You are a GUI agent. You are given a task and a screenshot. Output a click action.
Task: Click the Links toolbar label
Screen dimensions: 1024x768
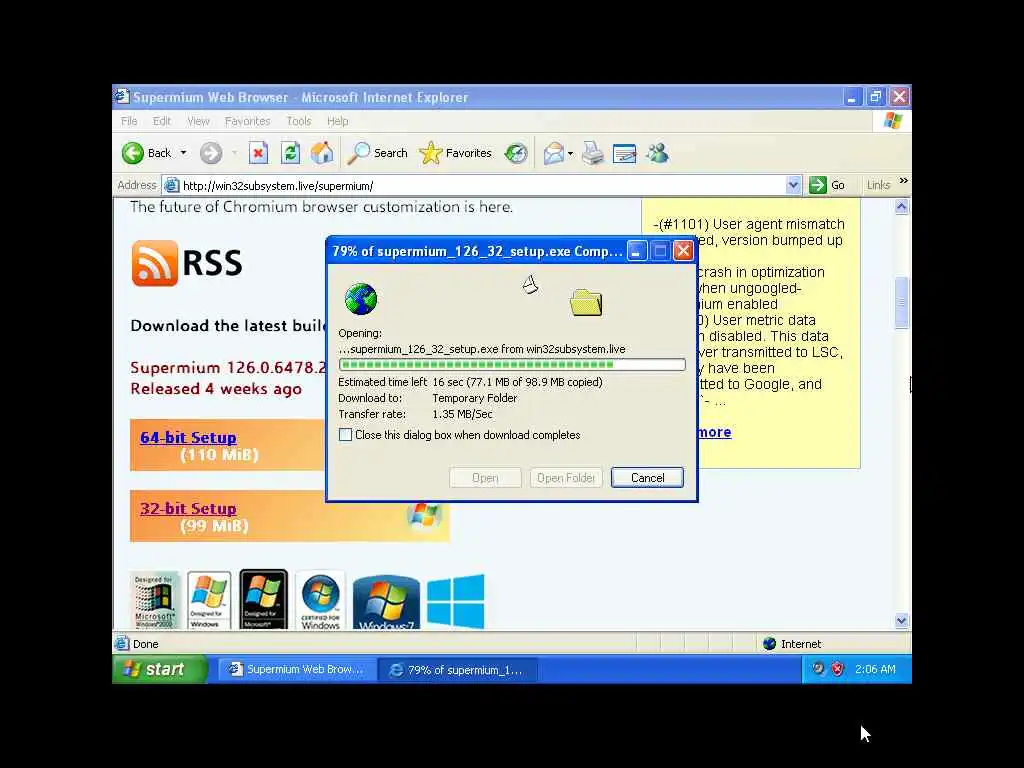tap(878, 185)
